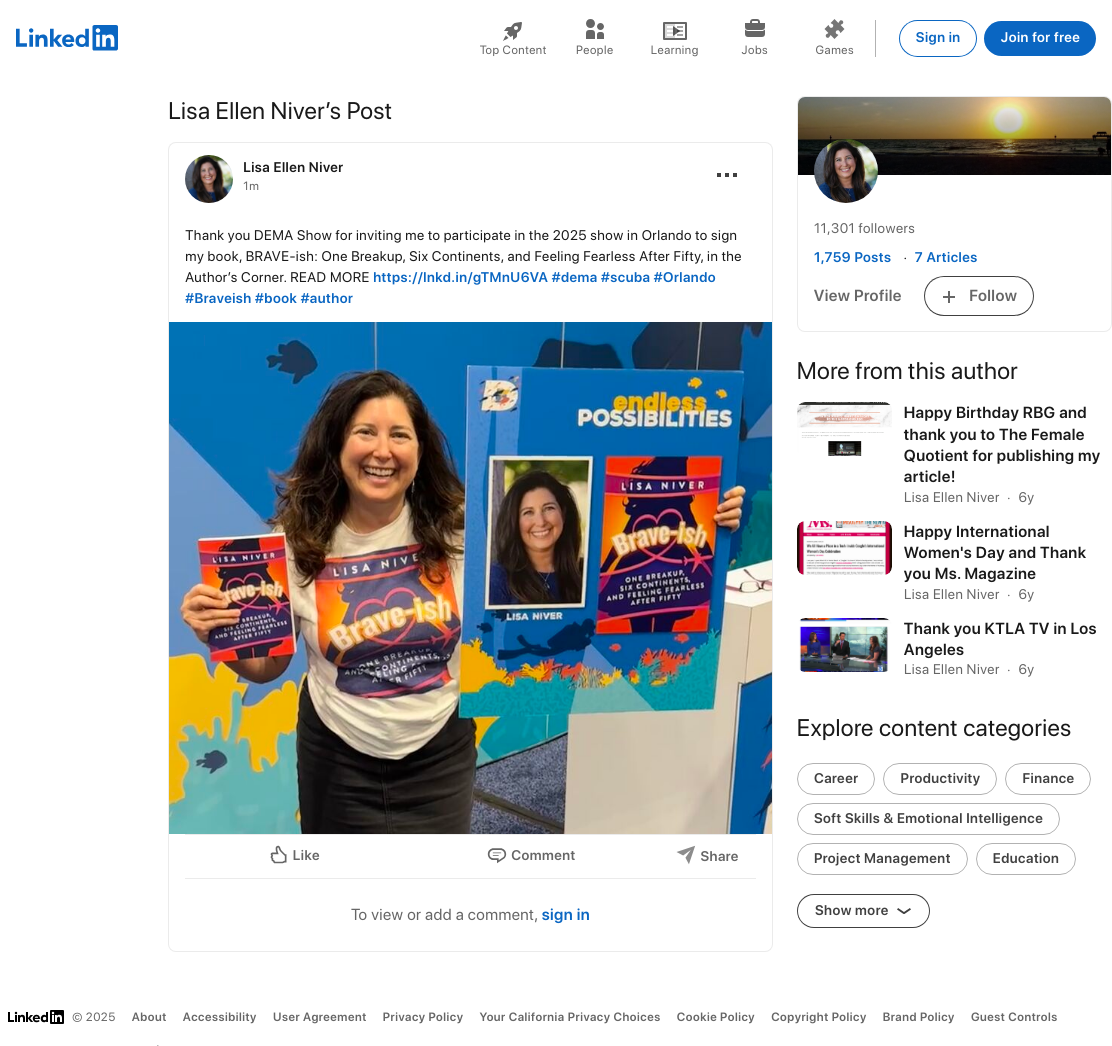Viewport: 1112px width, 1046px height.
Task: Like the post with thumbs-up
Action: tap(295, 855)
